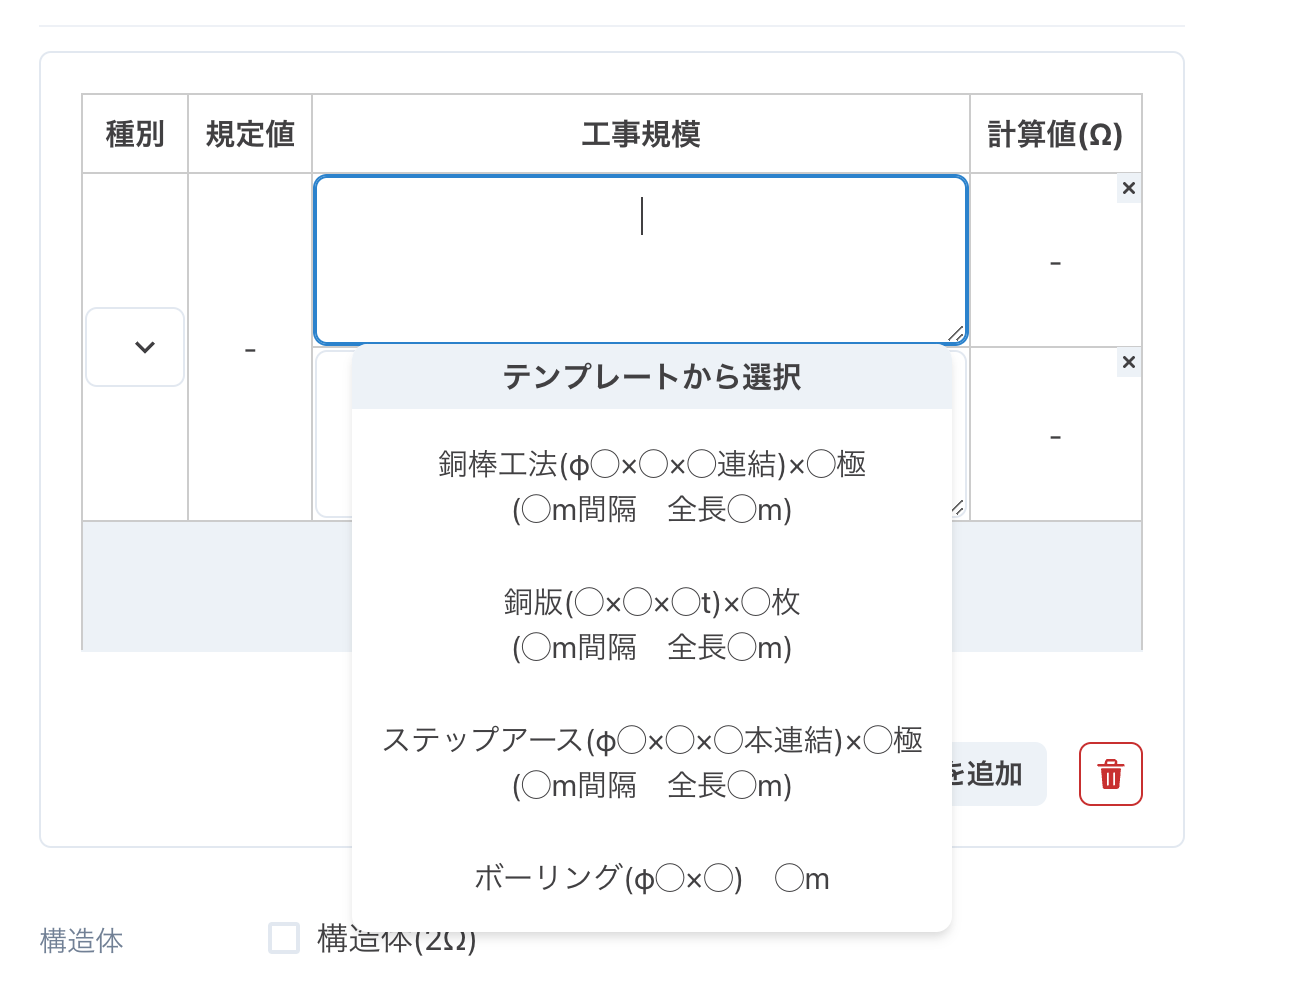Image resolution: width=1308 pixels, height=994 pixels.
Task: Click the 工事規模 column header
Action: (641, 133)
